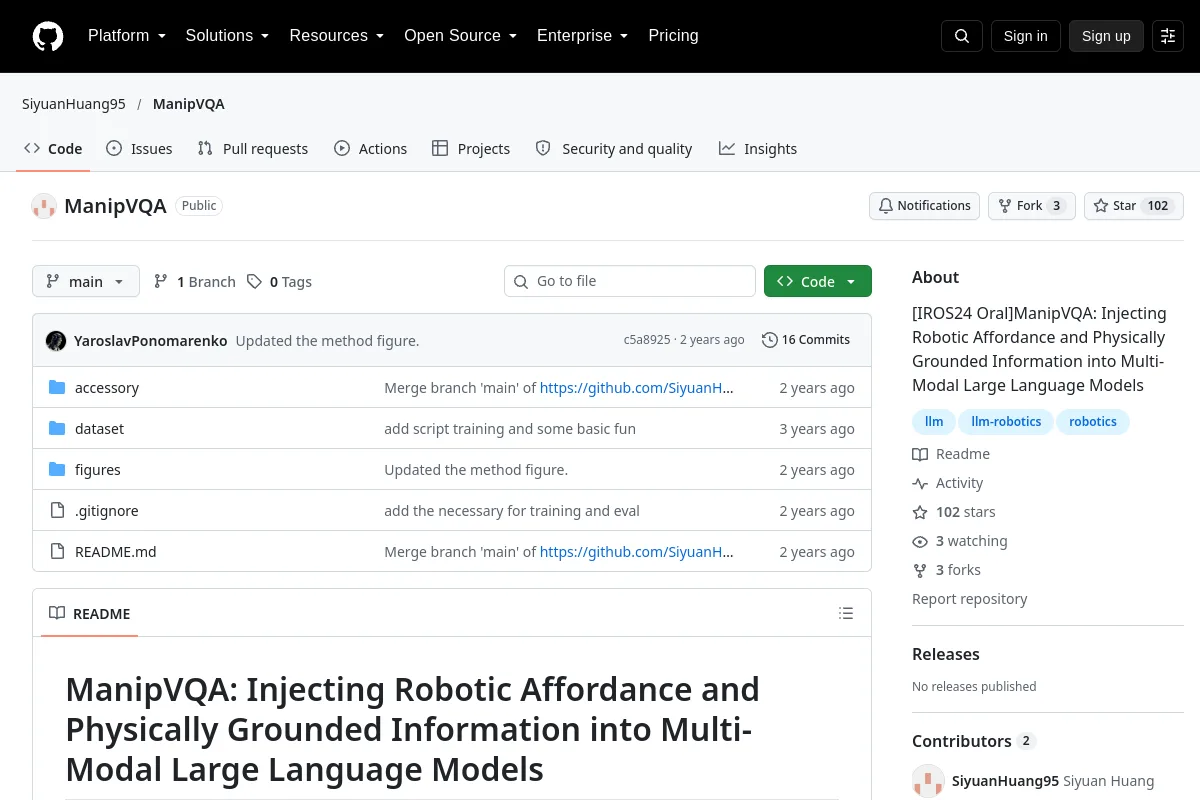Open README outline list icon
Image resolution: width=1200 pixels, height=800 pixels.
(x=846, y=613)
